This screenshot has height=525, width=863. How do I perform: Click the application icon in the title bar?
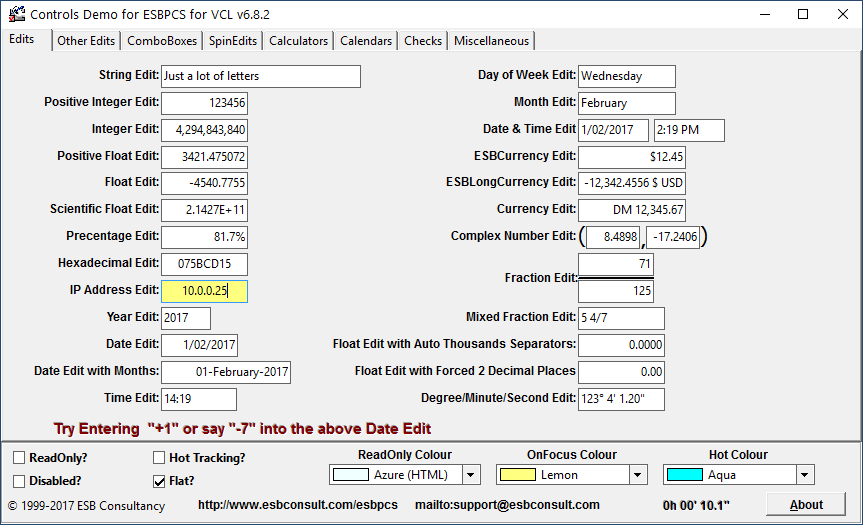(16, 14)
